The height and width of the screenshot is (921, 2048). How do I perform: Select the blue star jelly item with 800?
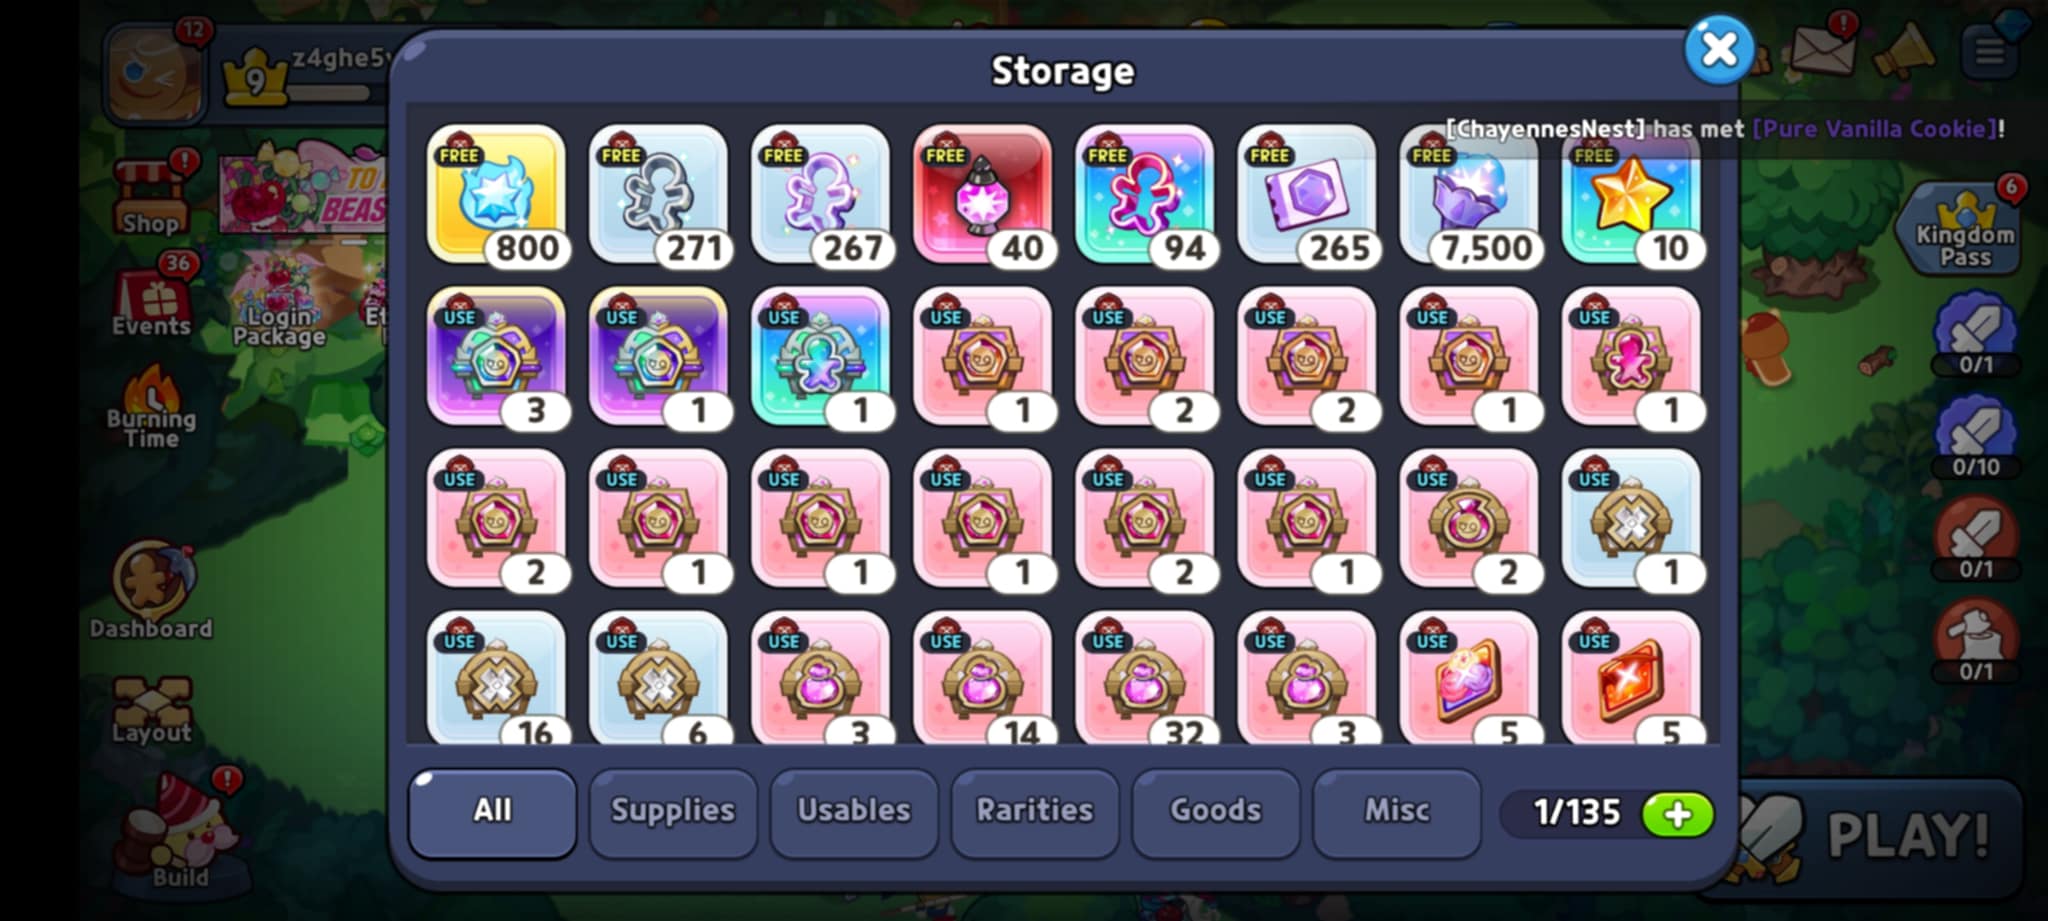click(496, 195)
